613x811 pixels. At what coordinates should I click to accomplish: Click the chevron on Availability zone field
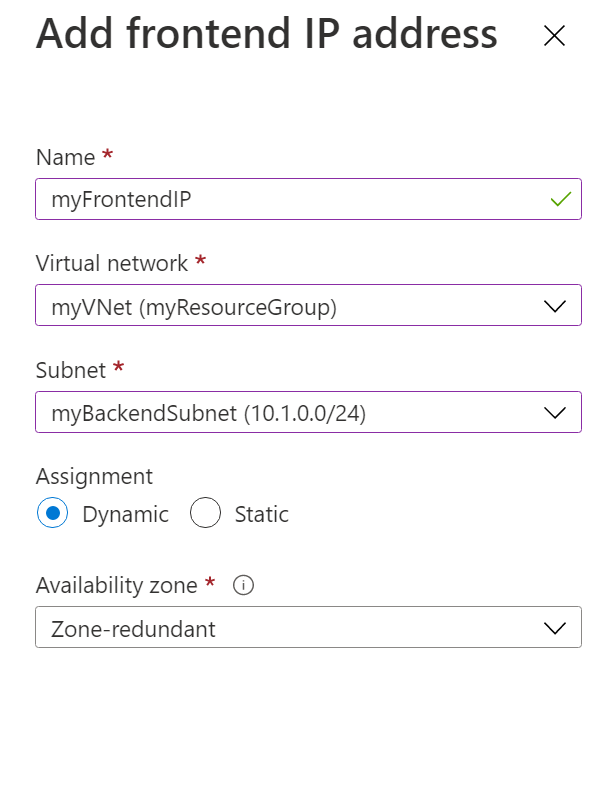tap(556, 627)
